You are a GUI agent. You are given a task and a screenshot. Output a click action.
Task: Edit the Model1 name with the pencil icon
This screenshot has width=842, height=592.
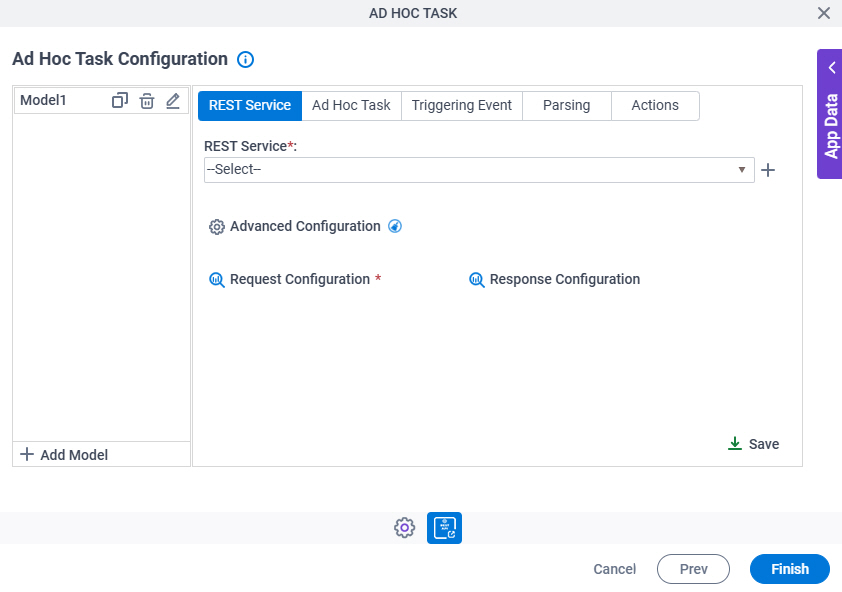[173, 100]
